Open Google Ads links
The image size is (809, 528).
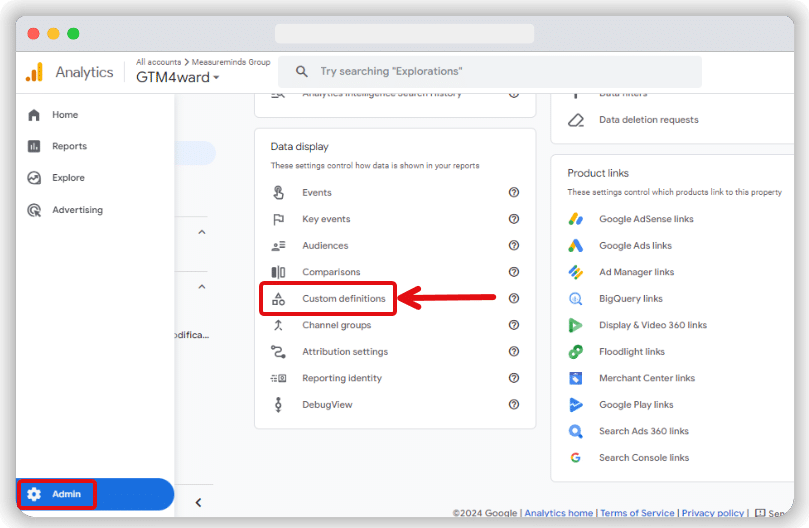point(635,246)
